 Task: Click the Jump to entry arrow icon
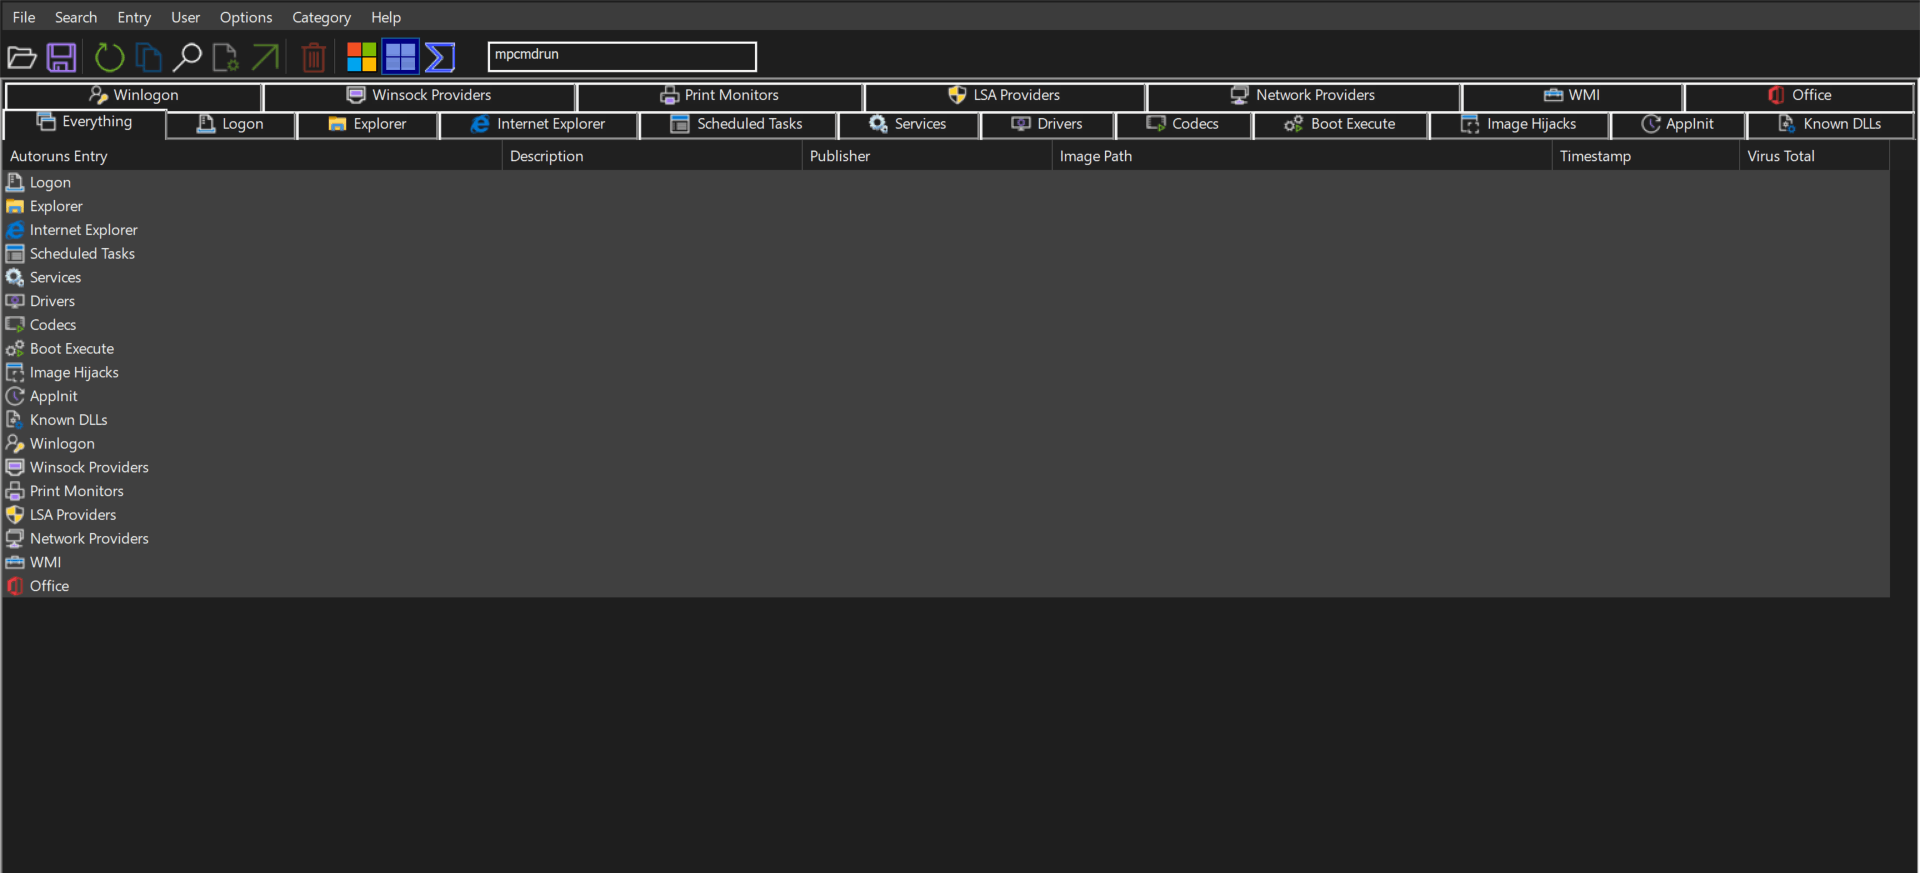265,57
